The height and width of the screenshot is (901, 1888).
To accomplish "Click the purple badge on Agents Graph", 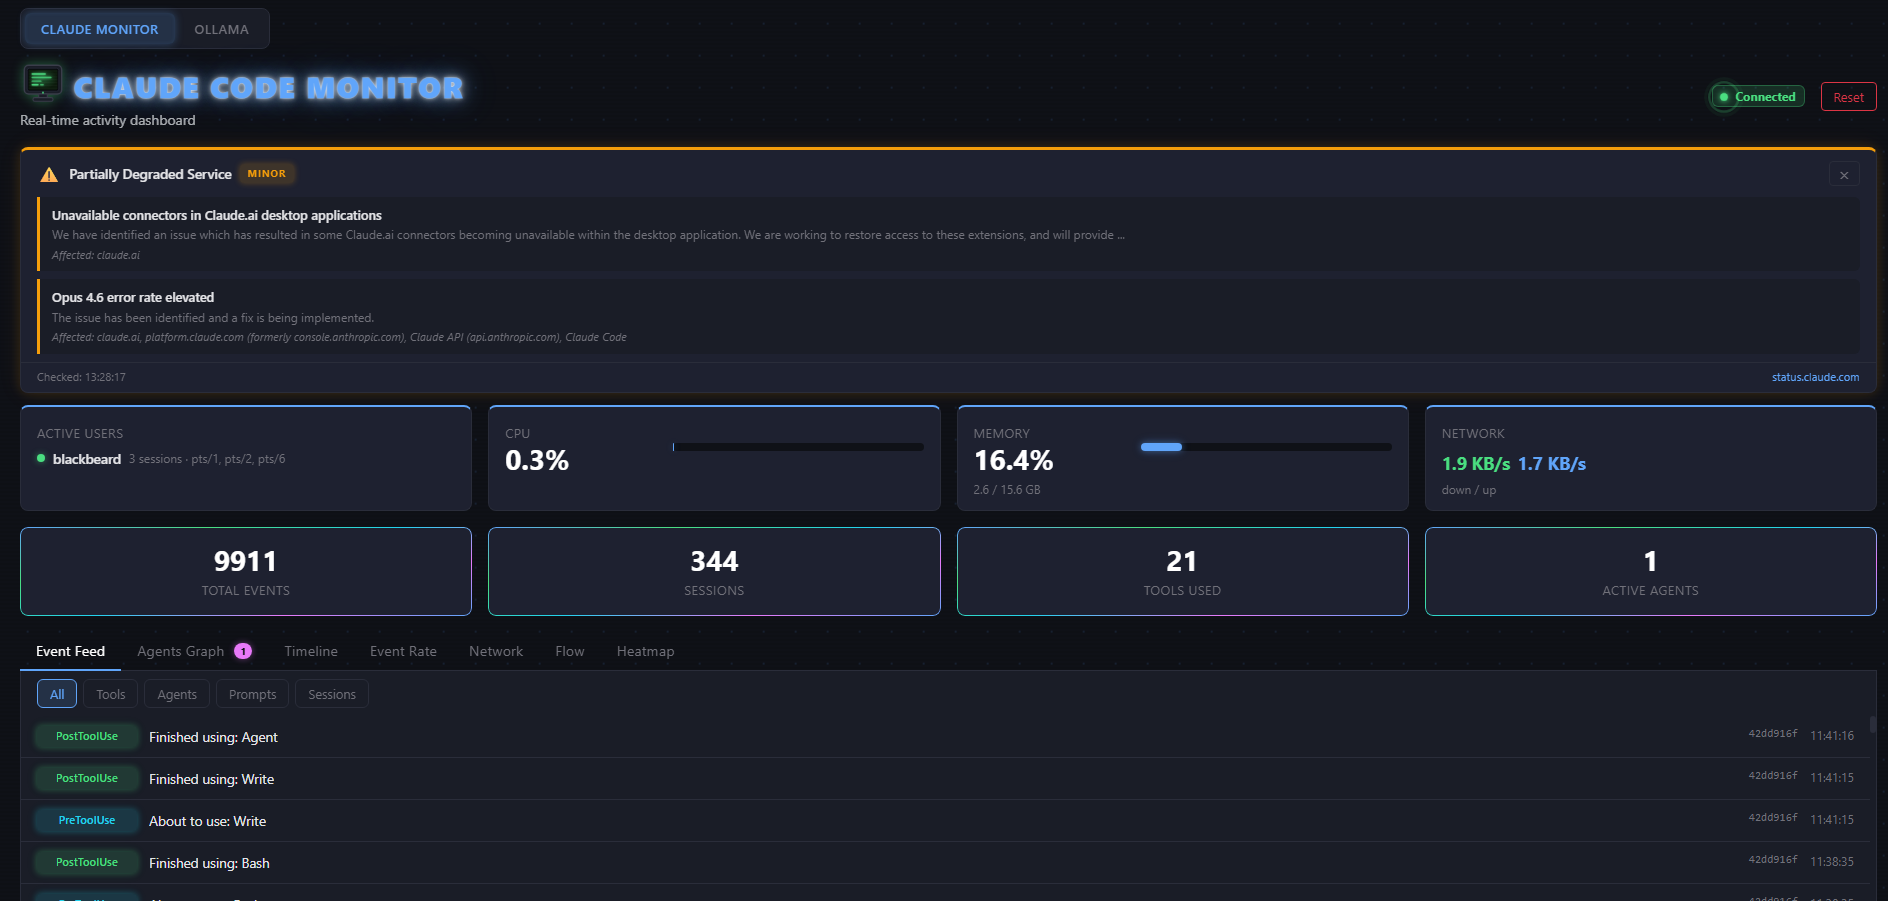I will click(x=243, y=651).
